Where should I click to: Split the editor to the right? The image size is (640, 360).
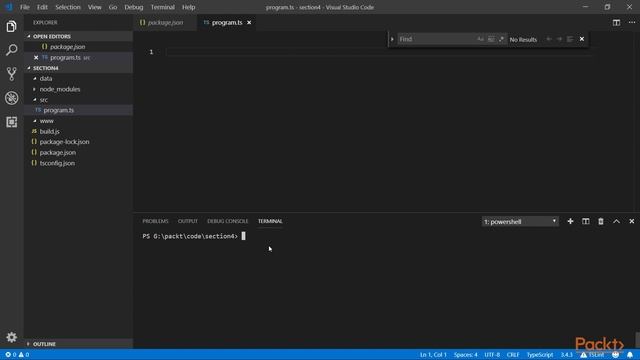(616, 22)
